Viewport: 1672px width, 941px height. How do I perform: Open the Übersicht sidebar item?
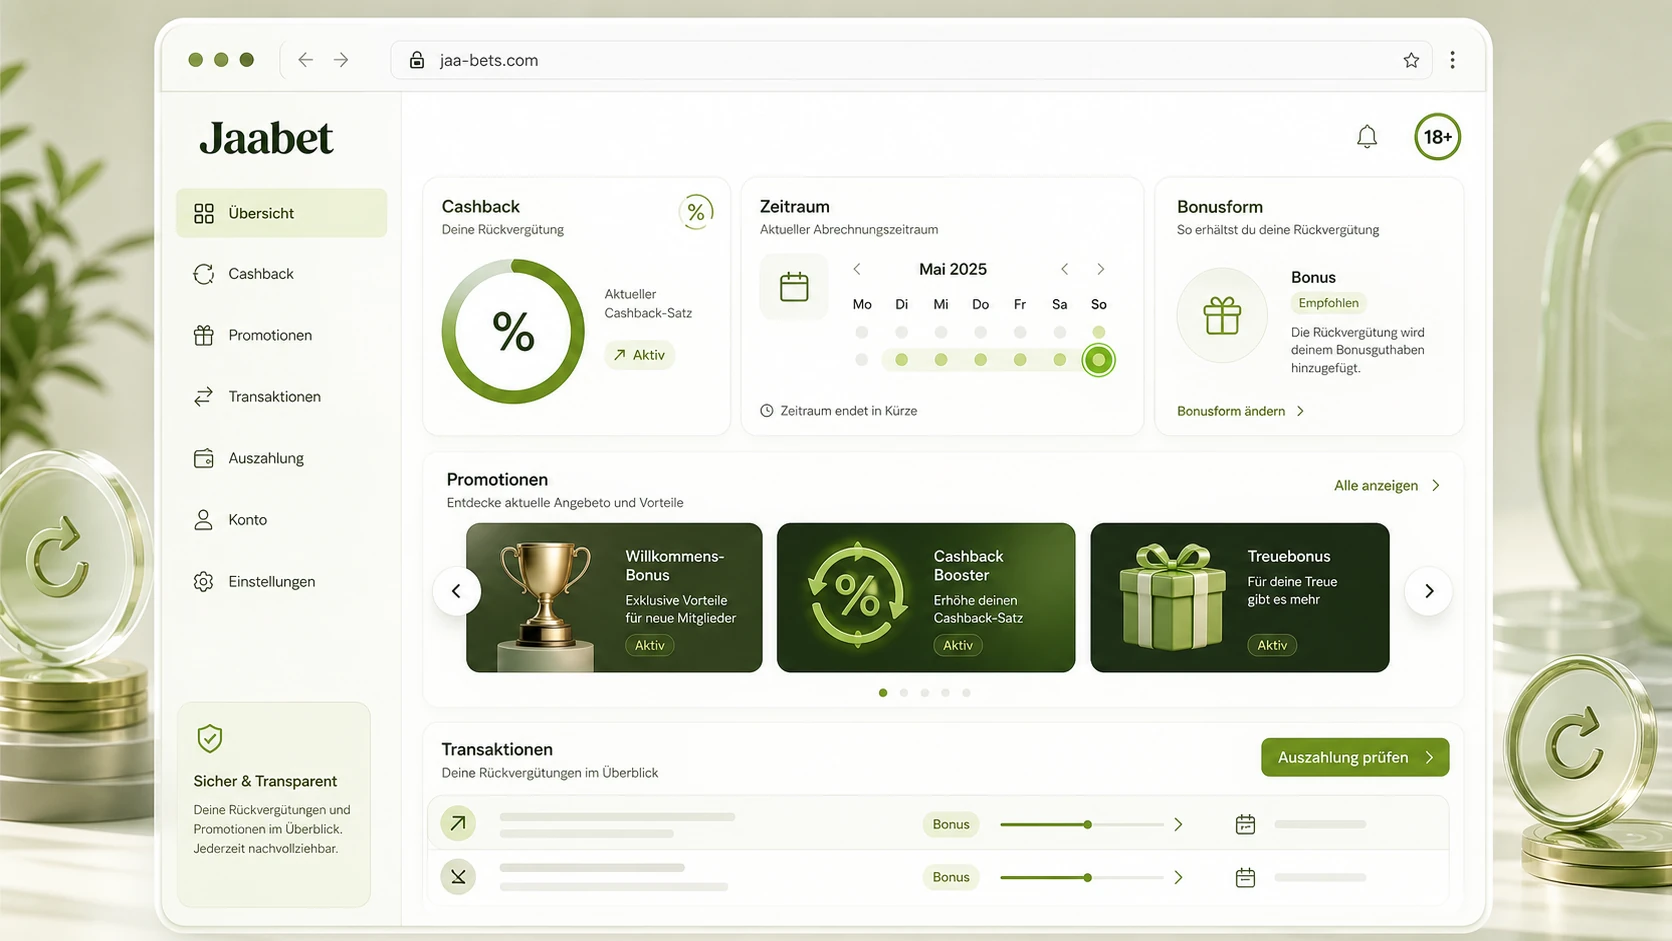281,213
